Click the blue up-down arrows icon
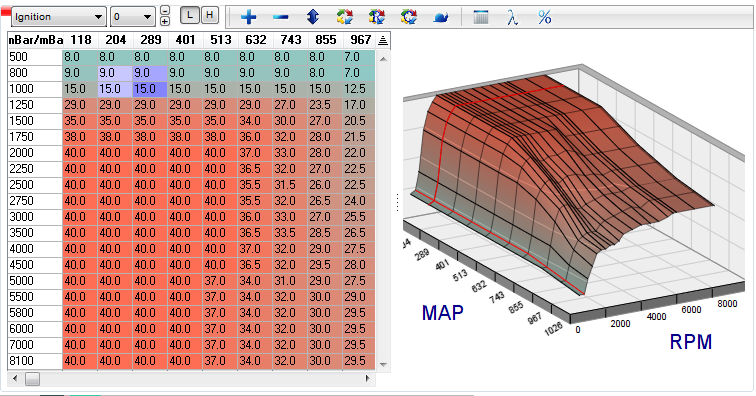The width and height of the screenshot is (756, 396). 312,17
